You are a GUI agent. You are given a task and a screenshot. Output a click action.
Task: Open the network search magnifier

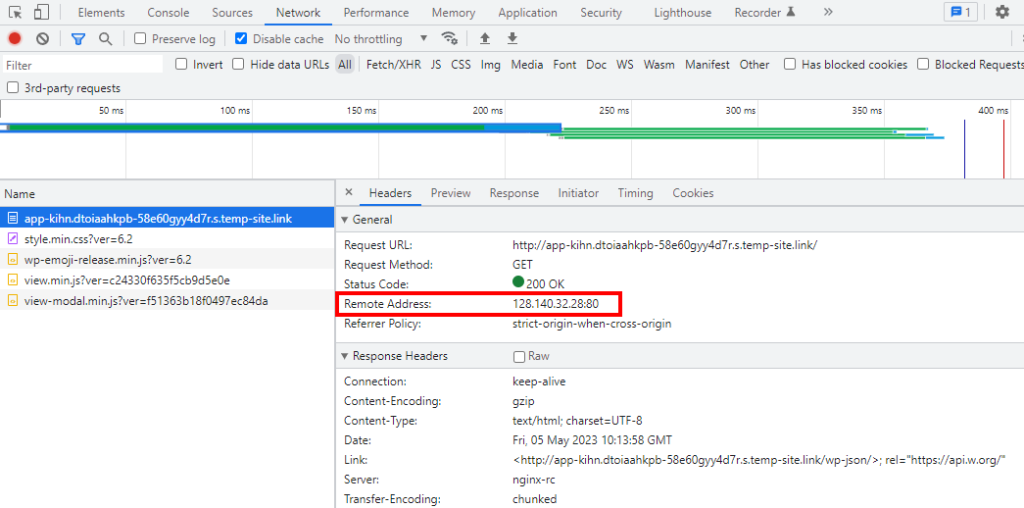[x=105, y=39]
